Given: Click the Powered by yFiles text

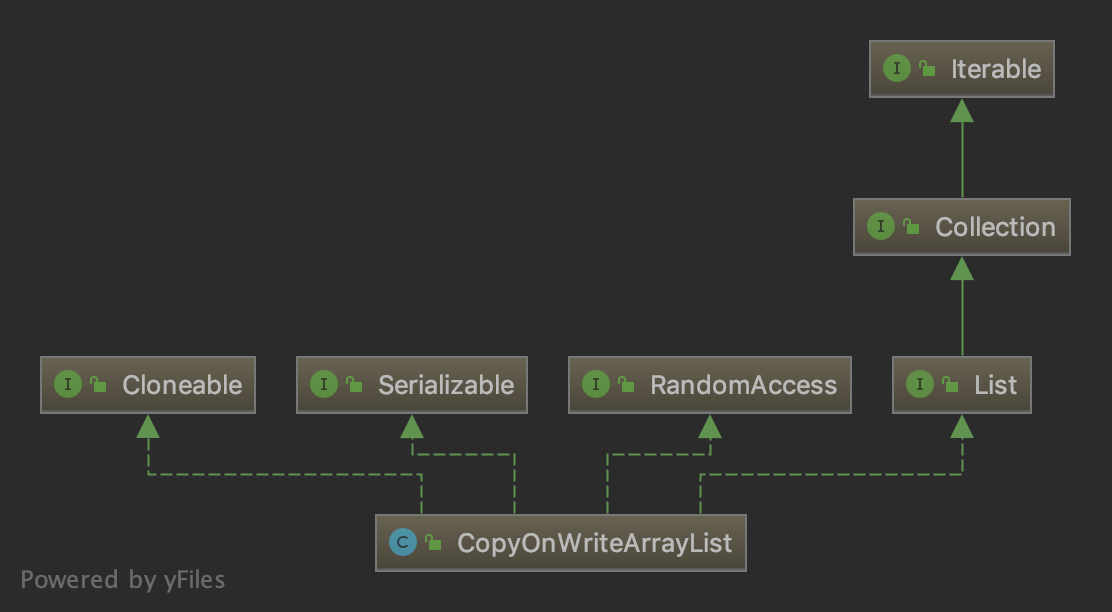Looking at the screenshot, I should click(123, 580).
